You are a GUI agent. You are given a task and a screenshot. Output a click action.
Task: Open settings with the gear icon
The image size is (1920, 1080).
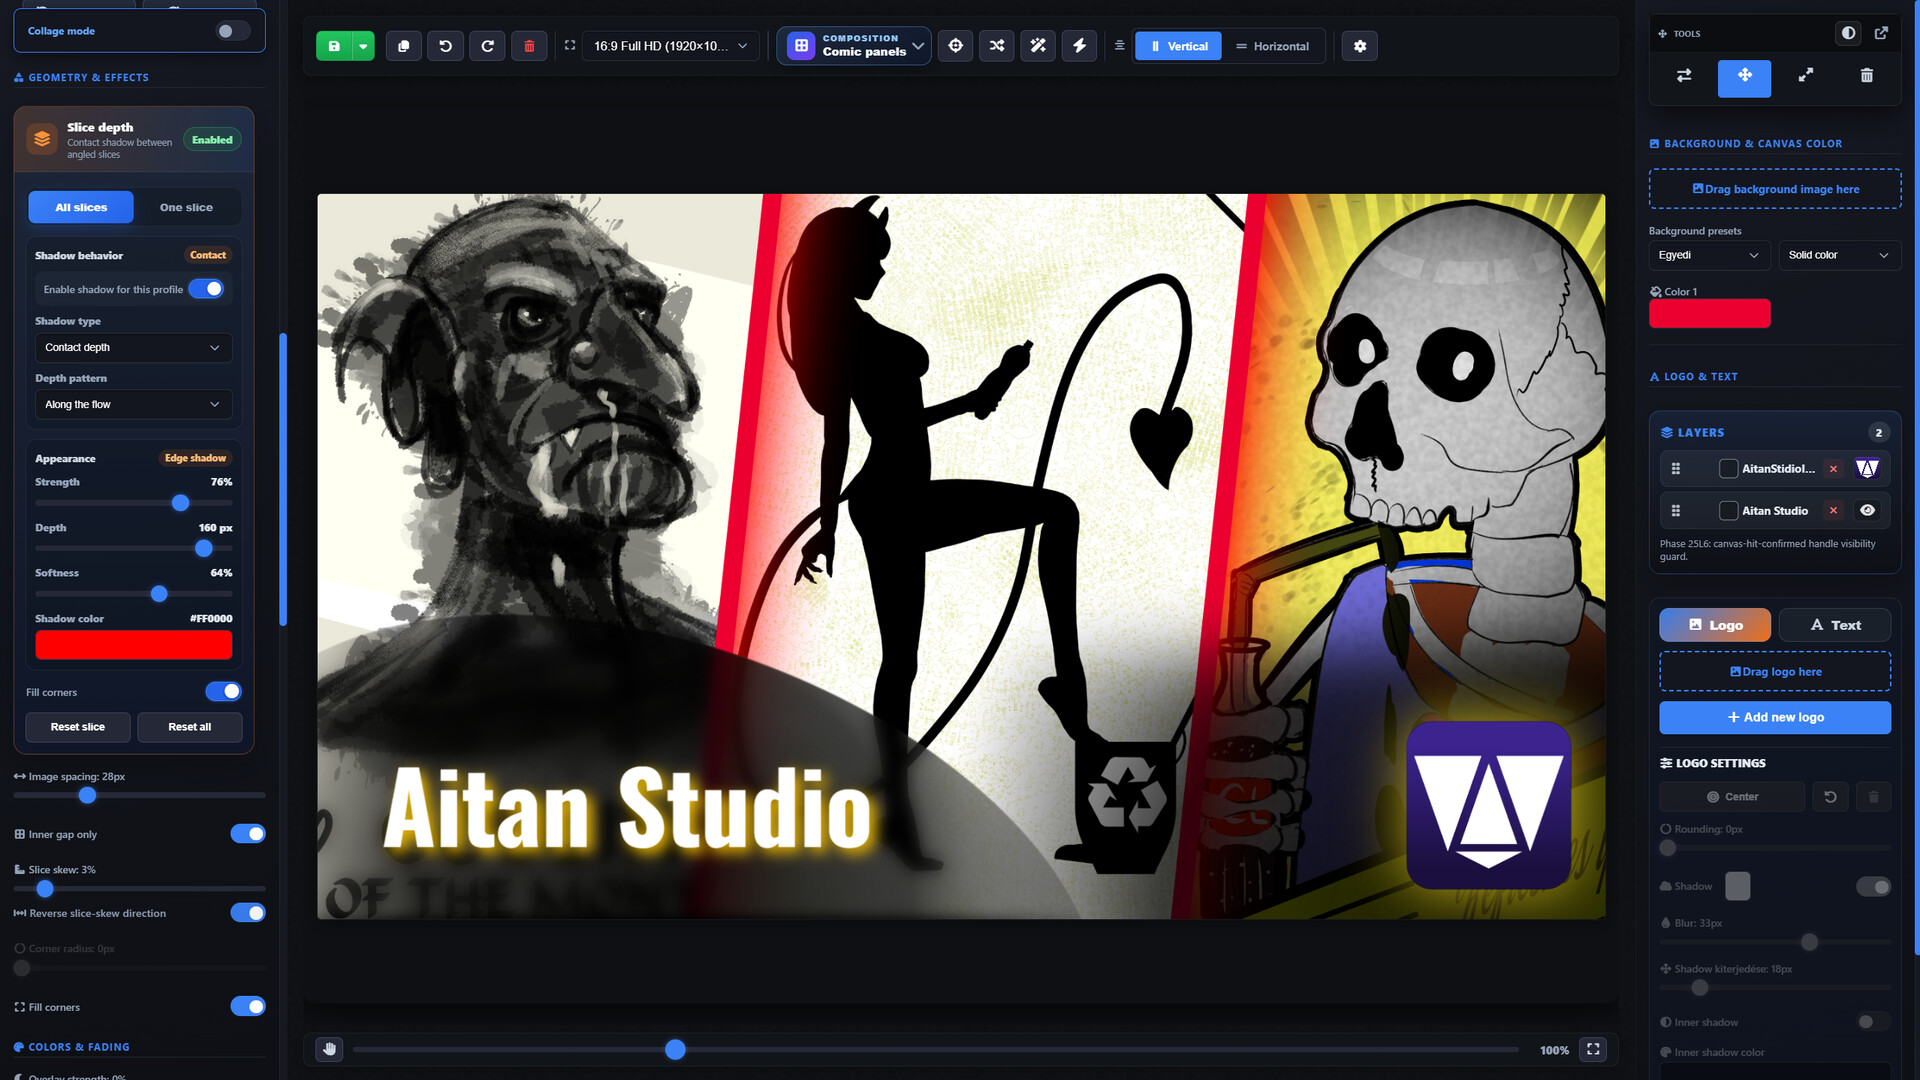point(1360,46)
